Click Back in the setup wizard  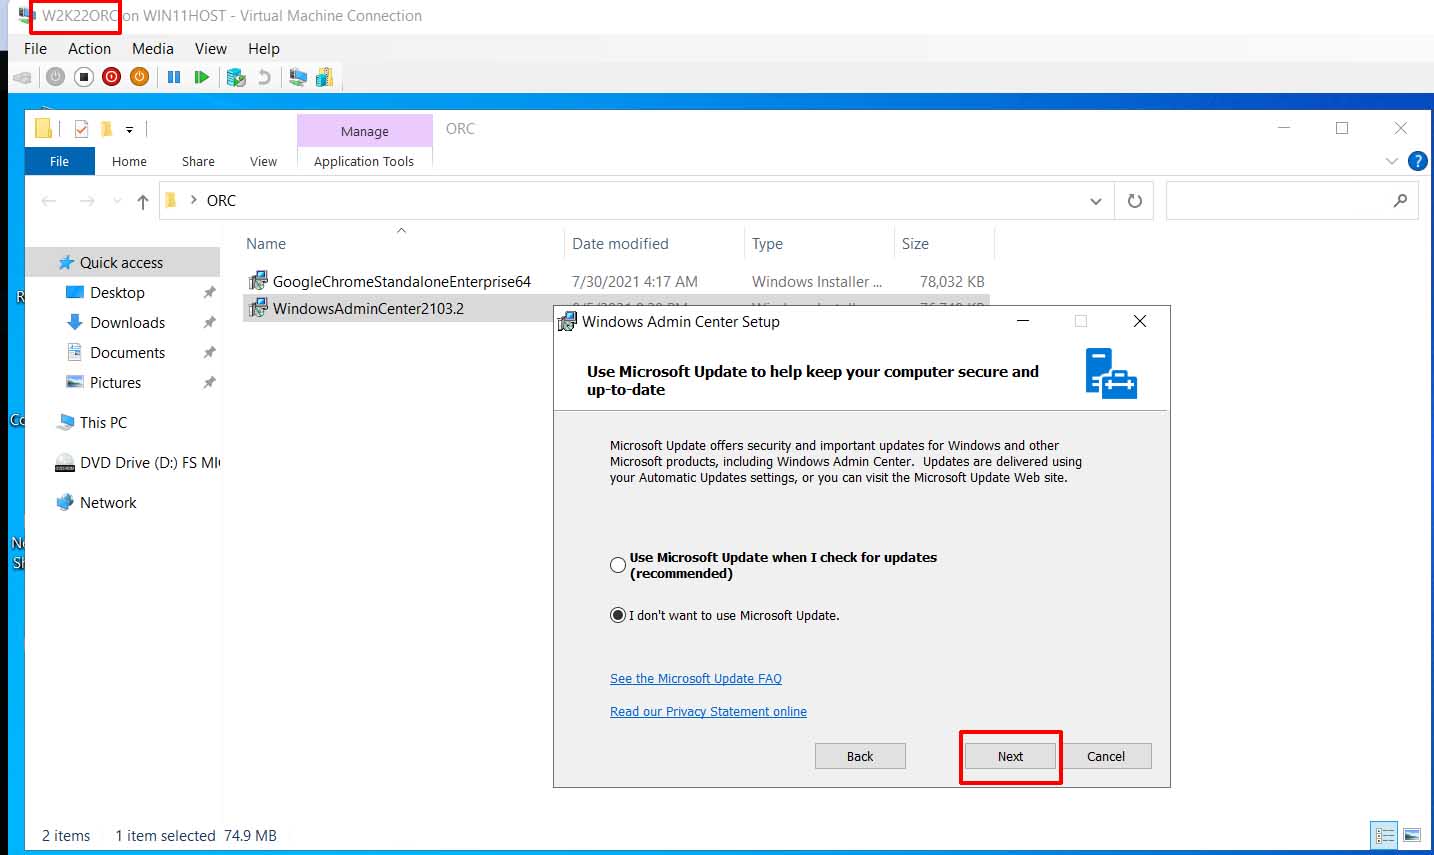click(x=860, y=756)
